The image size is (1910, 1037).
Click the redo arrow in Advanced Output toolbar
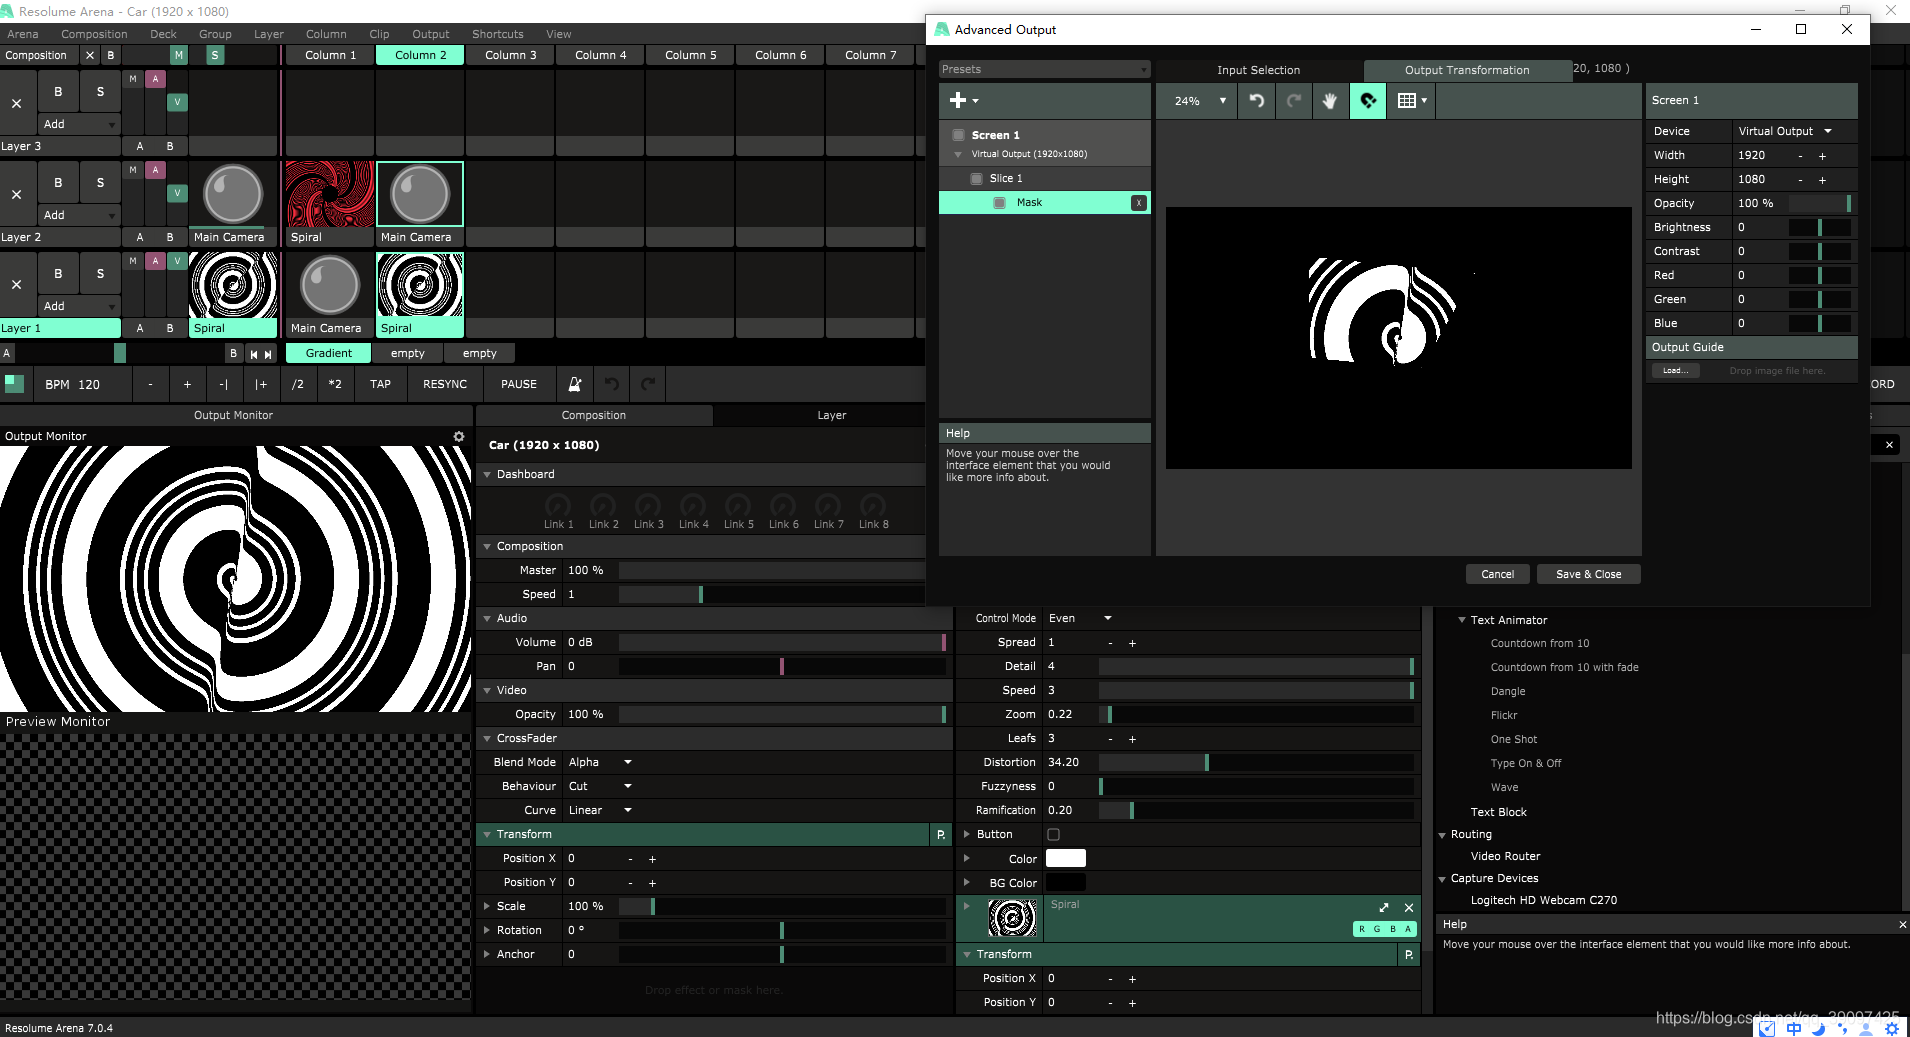[x=1293, y=101]
